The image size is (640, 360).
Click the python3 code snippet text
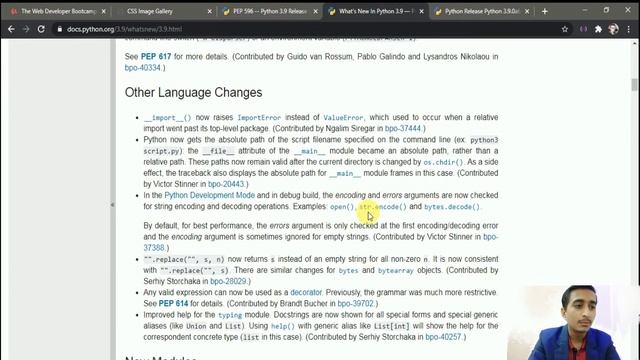tap(484, 140)
